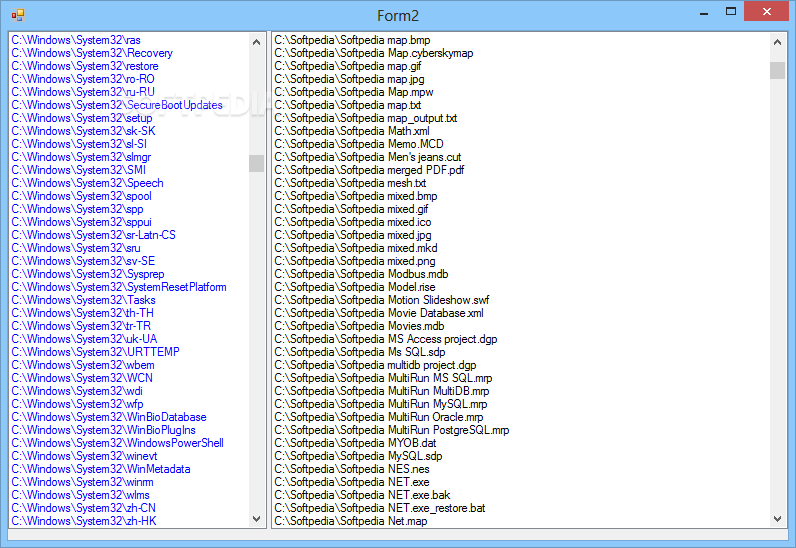Select C:\Windows\System32\Recovery entry

[x=92, y=53]
